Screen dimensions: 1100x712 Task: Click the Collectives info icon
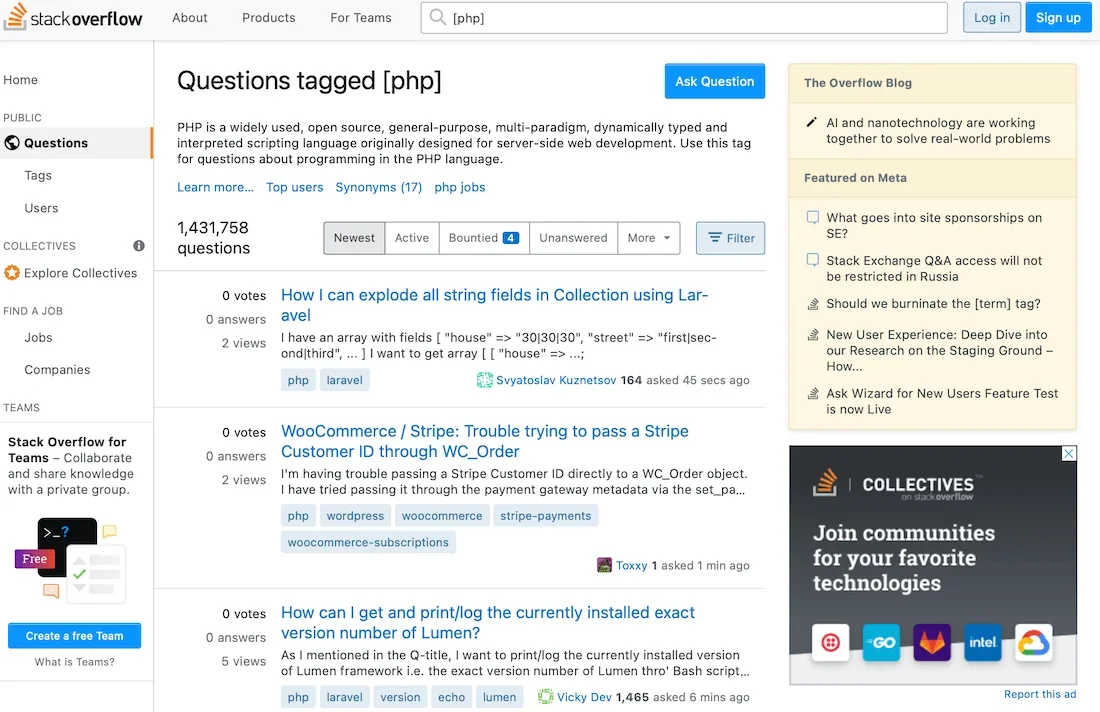pos(139,246)
